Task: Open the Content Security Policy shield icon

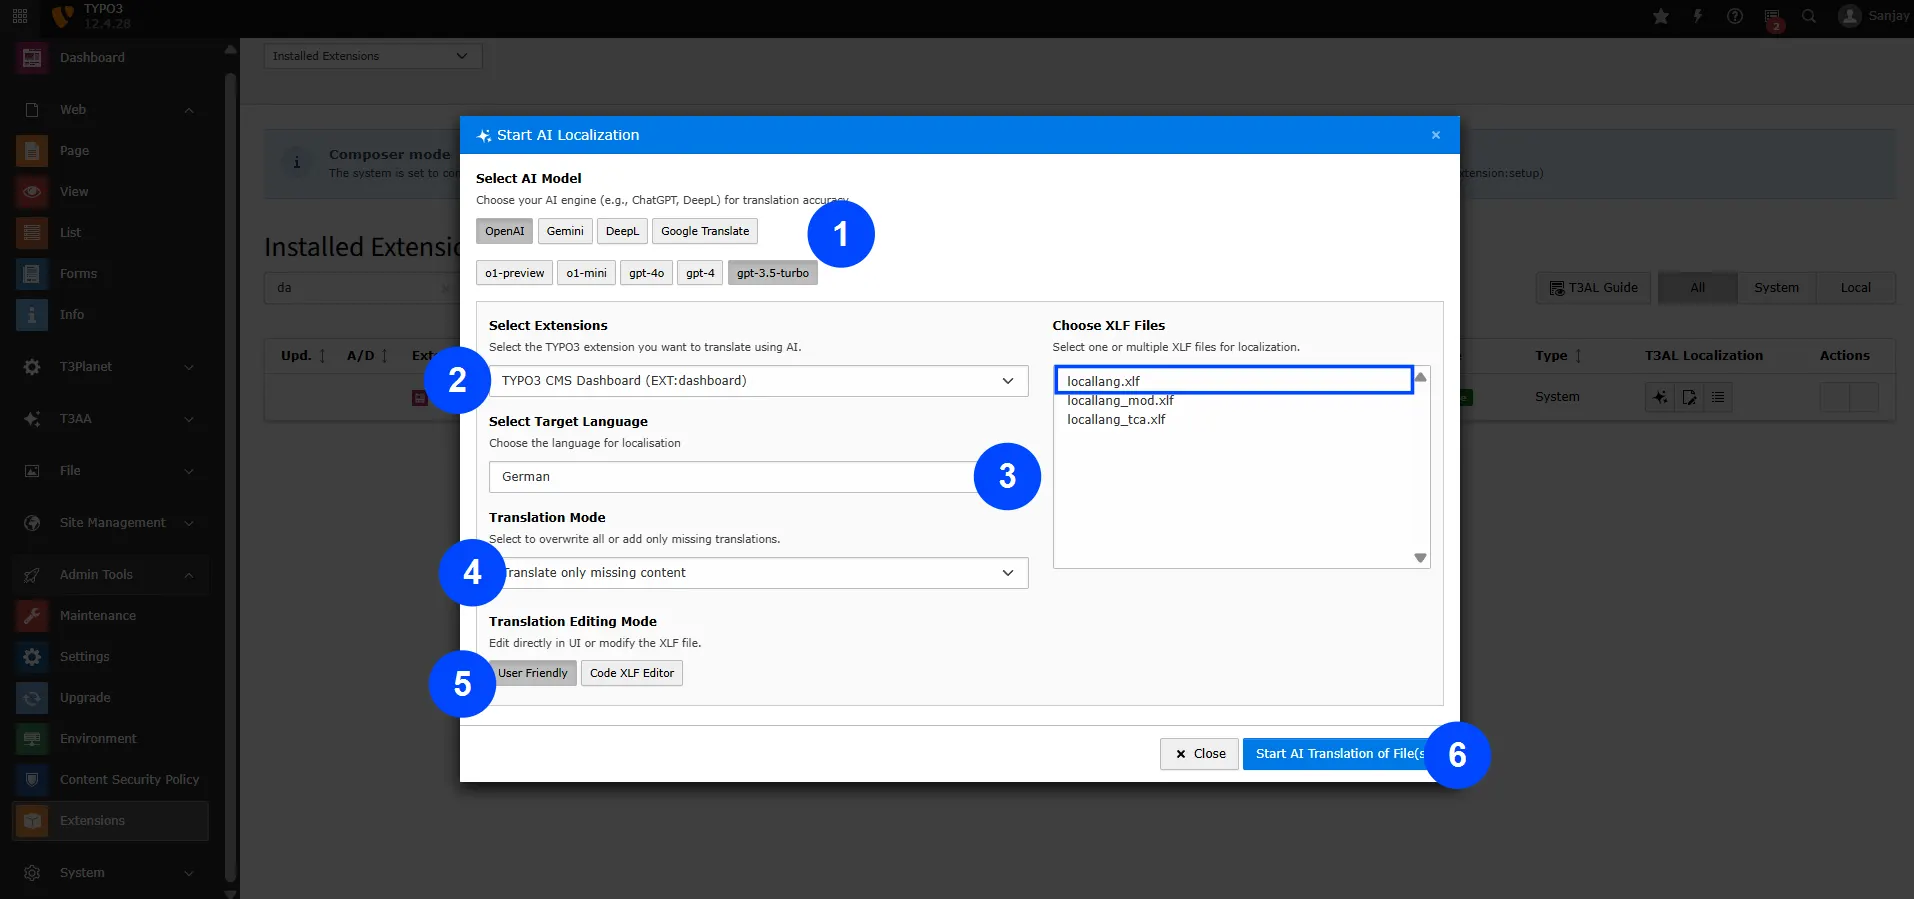Action: 32,780
